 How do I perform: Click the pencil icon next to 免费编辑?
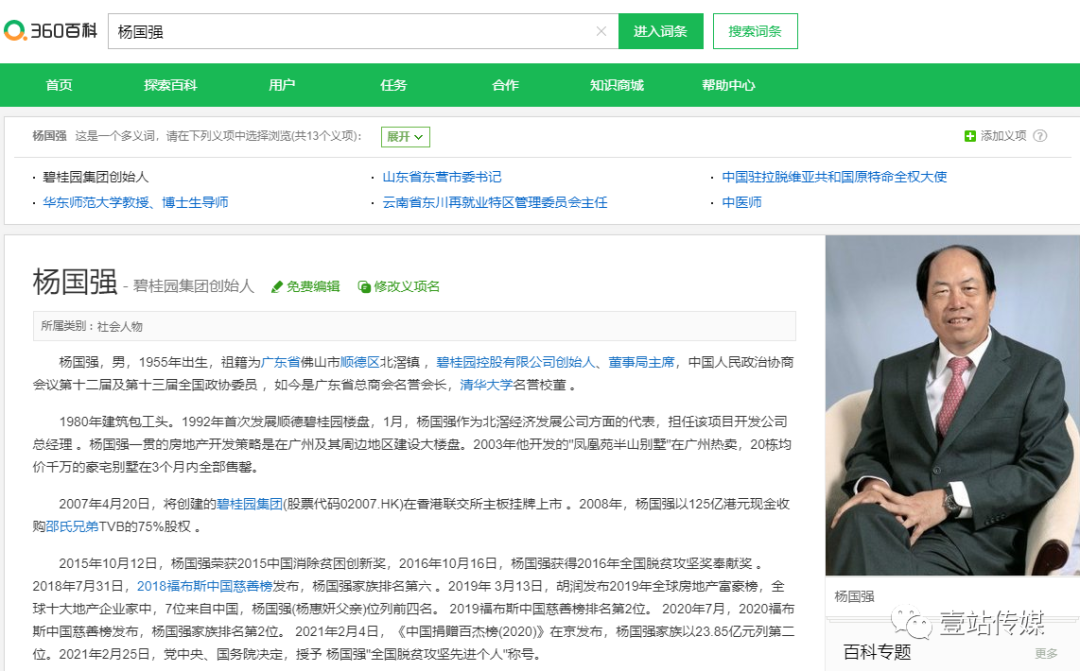coord(279,286)
